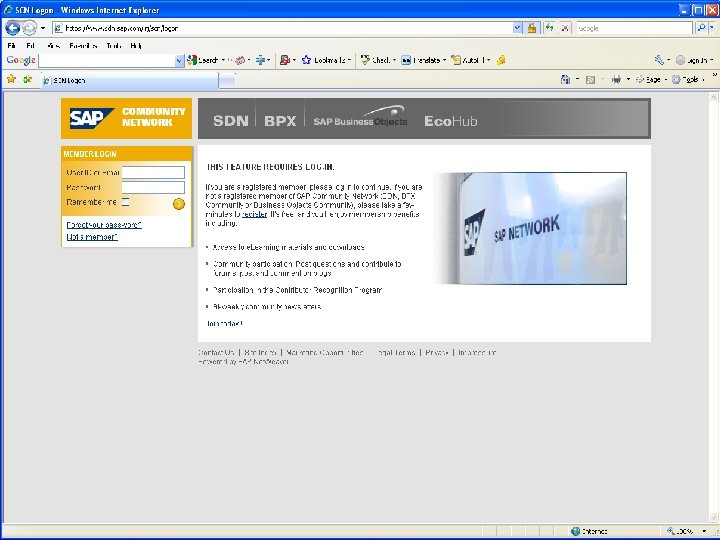Open the recent pages dropdown beside Forward
Viewport: 720px width, 540px height.
click(x=43, y=28)
